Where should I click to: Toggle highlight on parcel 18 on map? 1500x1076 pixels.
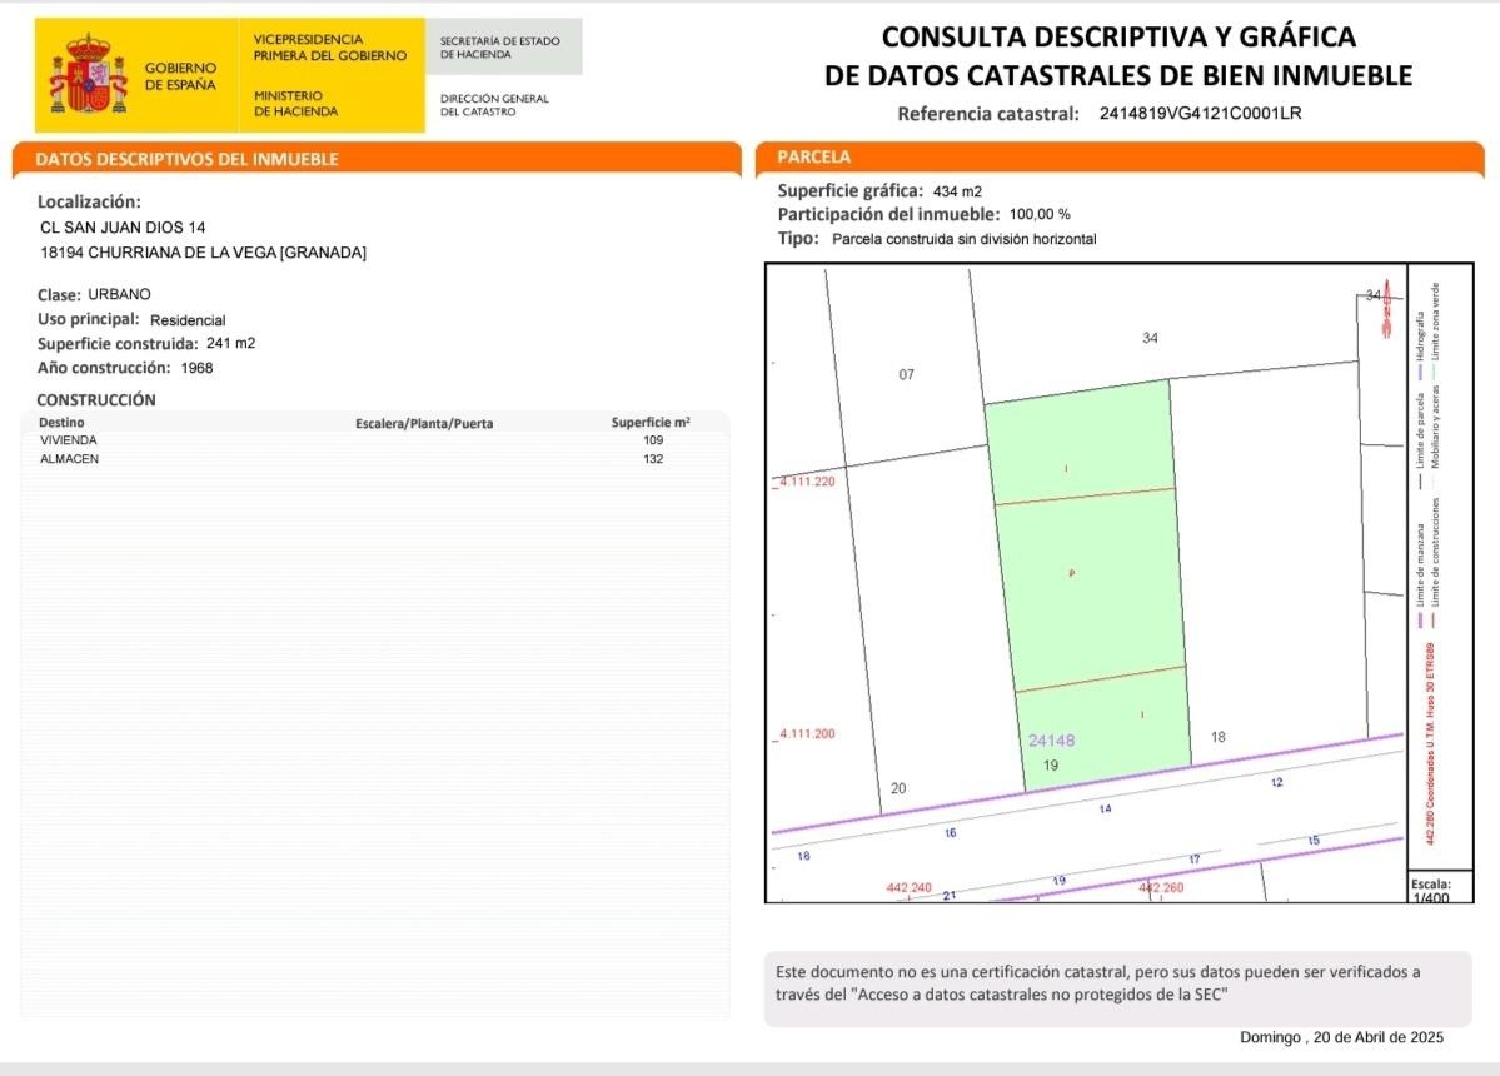1218,736
